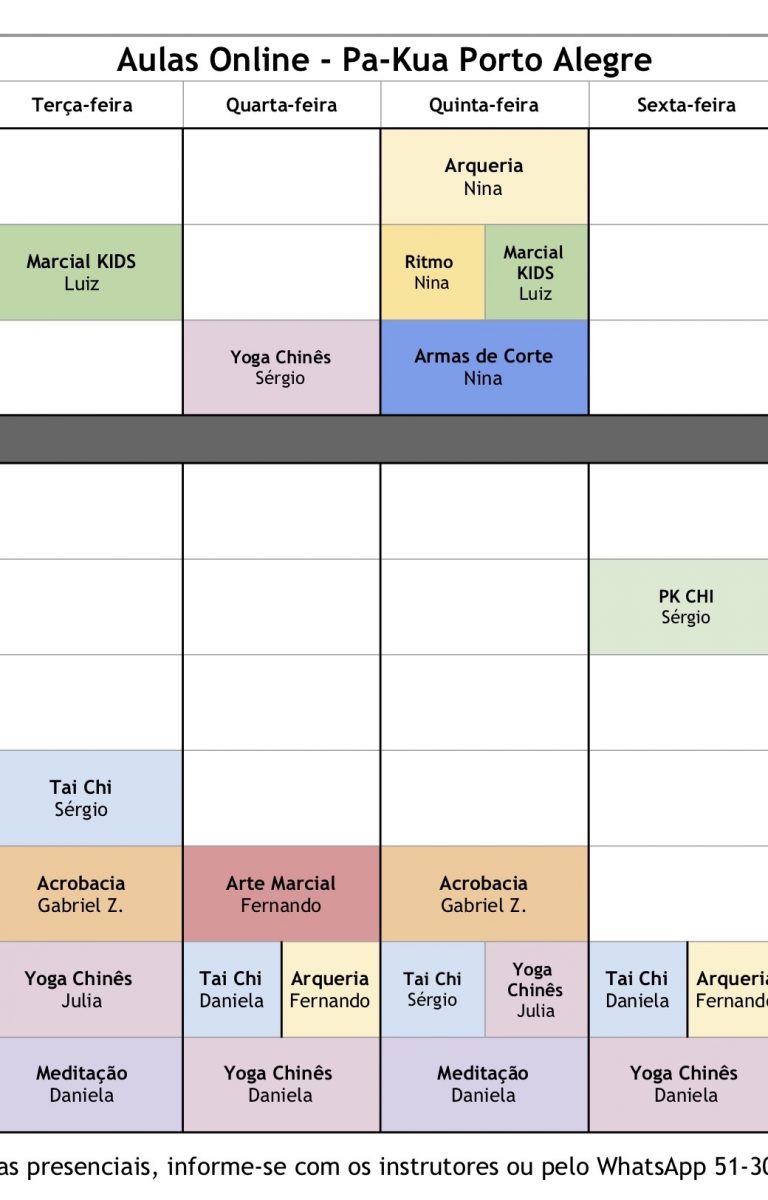This screenshot has height=1200, width=768.
Task: Select Armas de Corte Nina block
Action: point(484,367)
